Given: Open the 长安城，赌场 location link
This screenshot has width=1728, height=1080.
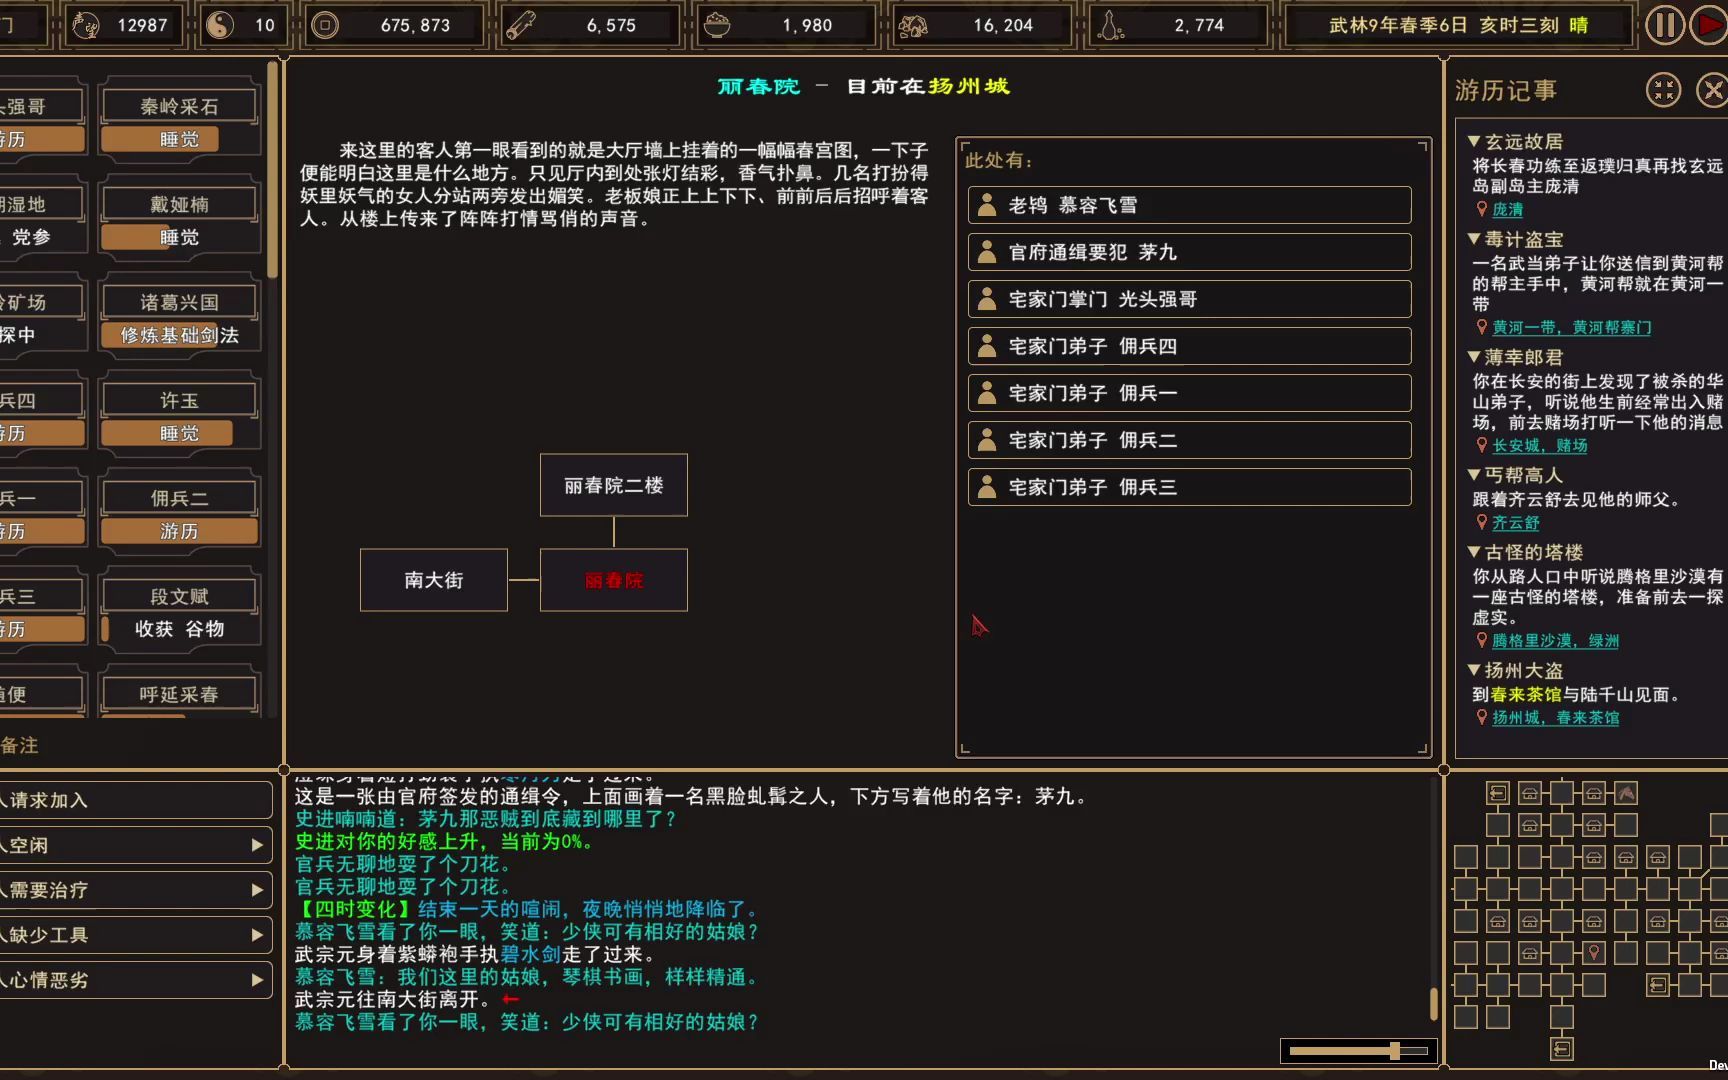Looking at the screenshot, I should coord(1539,445).
